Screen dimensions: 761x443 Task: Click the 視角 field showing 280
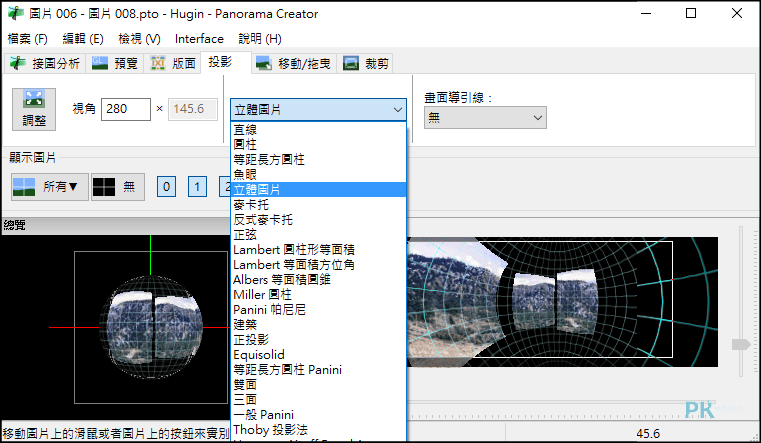click(x=126, y=109)
